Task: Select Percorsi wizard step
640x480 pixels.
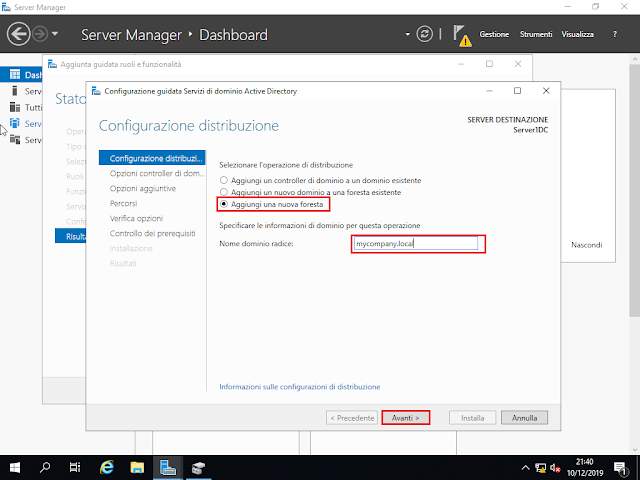Action: (123, 203)
